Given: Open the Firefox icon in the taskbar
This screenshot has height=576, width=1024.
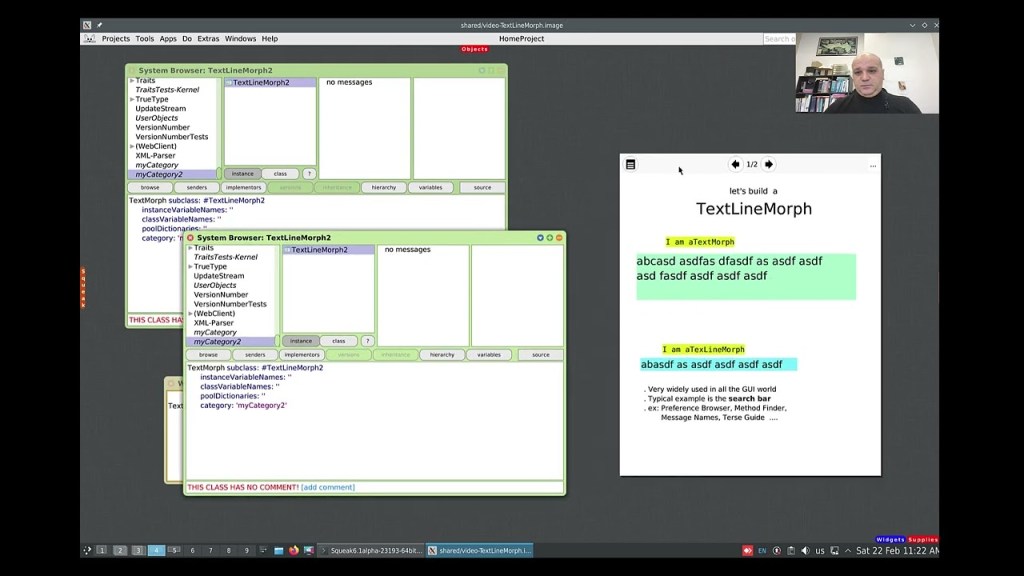Looking at the screenshot, I should [x=293, y=549].
